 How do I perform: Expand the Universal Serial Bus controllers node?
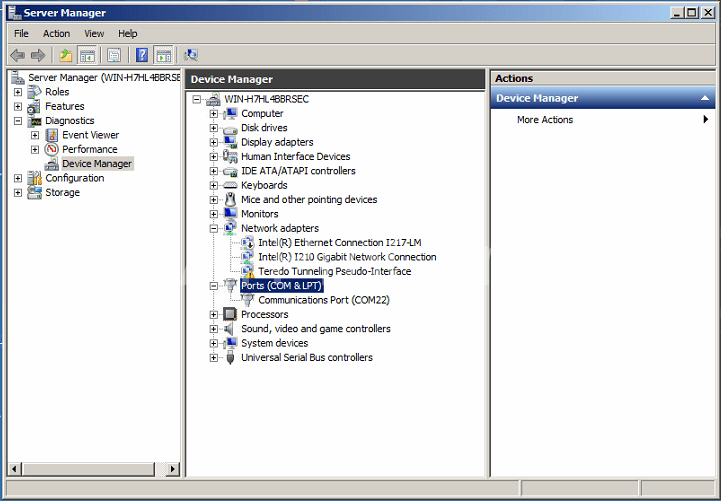tap(213, 358)
